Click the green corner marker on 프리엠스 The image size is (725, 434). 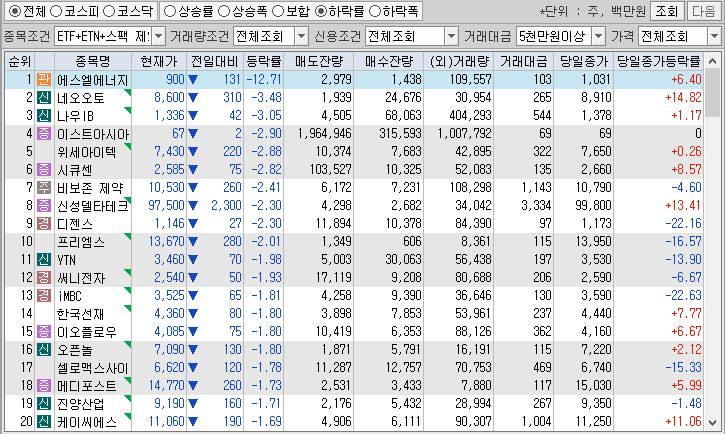coord(128,237)
